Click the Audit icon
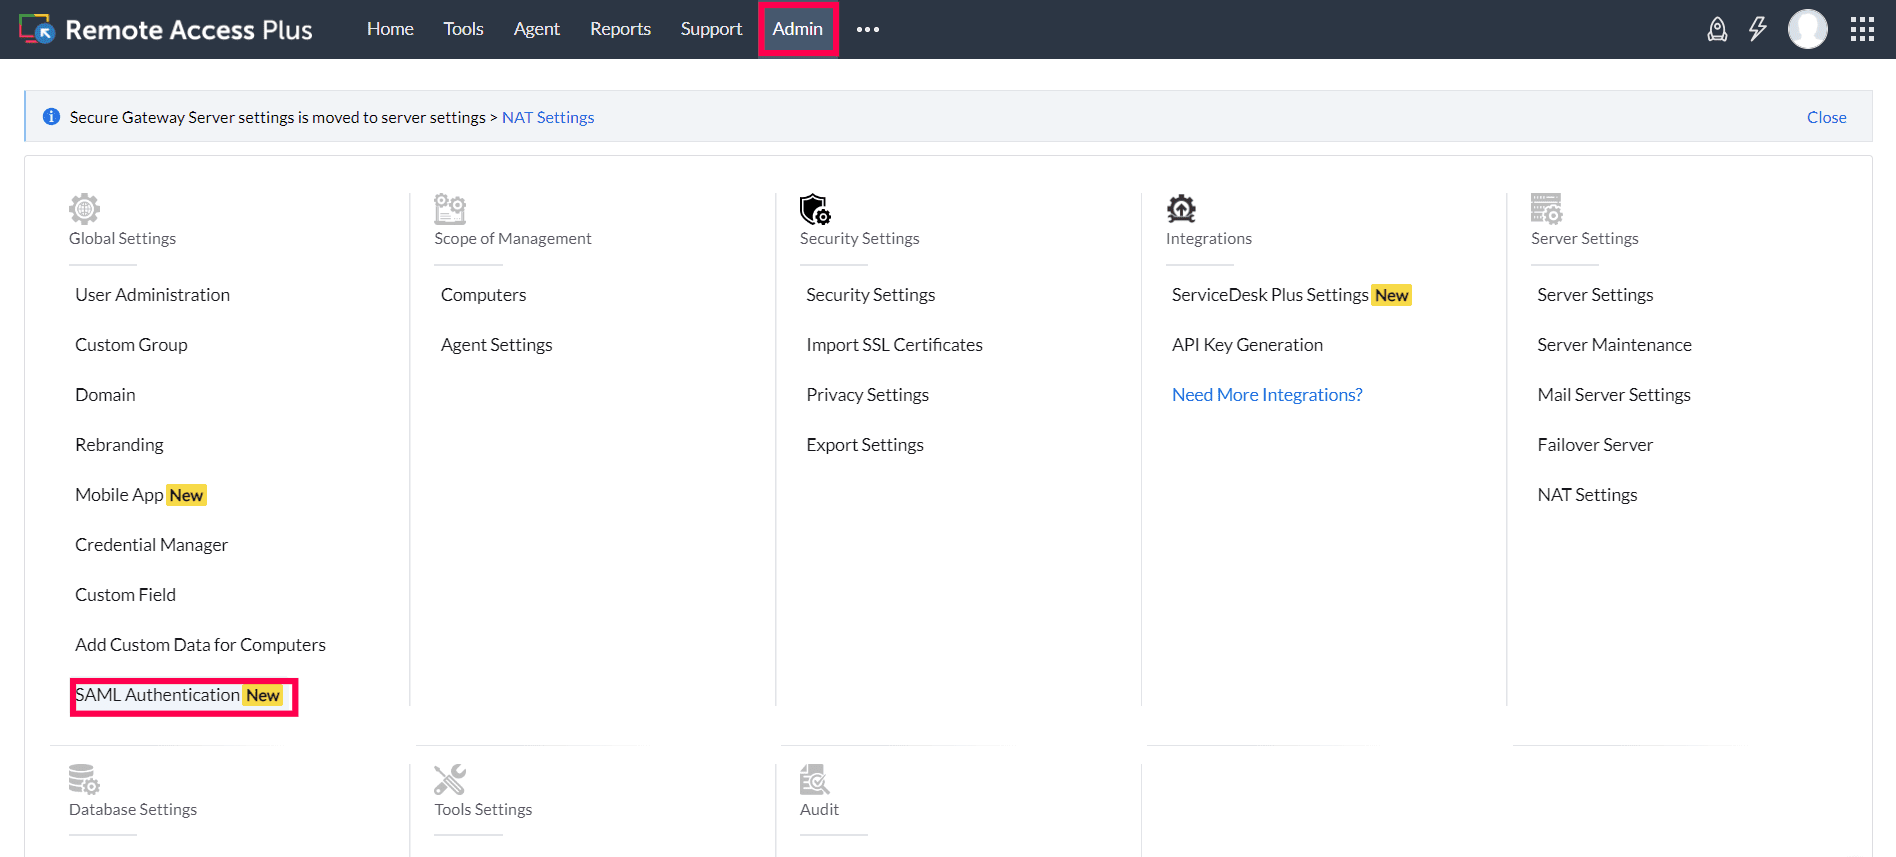Screen dimensions: 1896x857 (815, 779)
